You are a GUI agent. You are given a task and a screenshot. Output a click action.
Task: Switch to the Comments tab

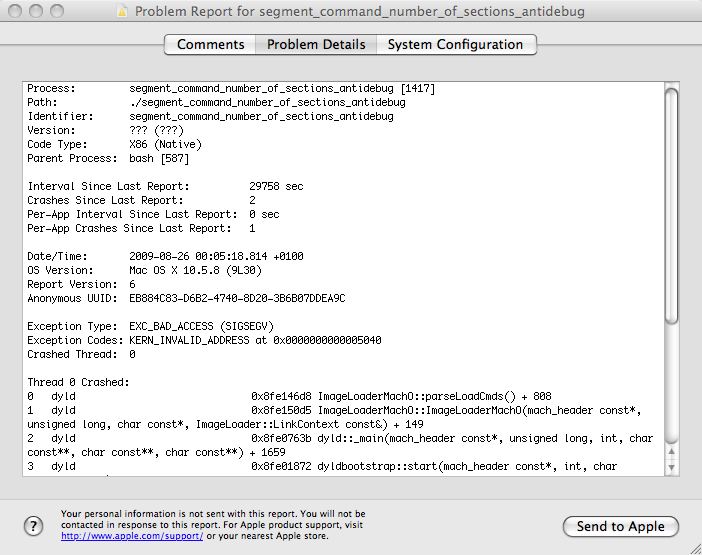click(x=210, y=45)
